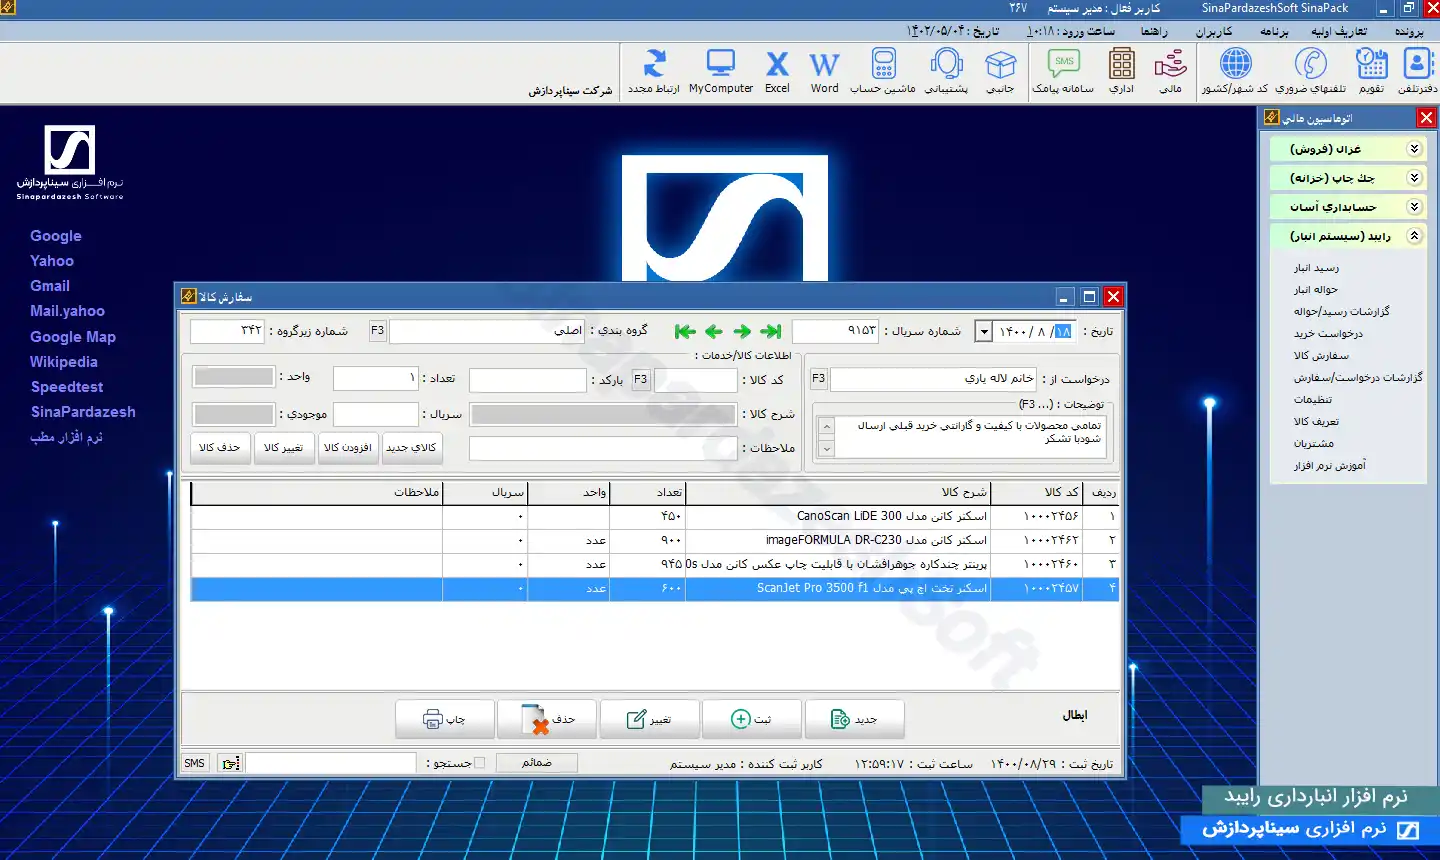The width and height of the screenshot is (1440, 860).
Task: Open the کد شهر/کشور globe icon
Action: pyautogui.click(x=1235, y=70)
